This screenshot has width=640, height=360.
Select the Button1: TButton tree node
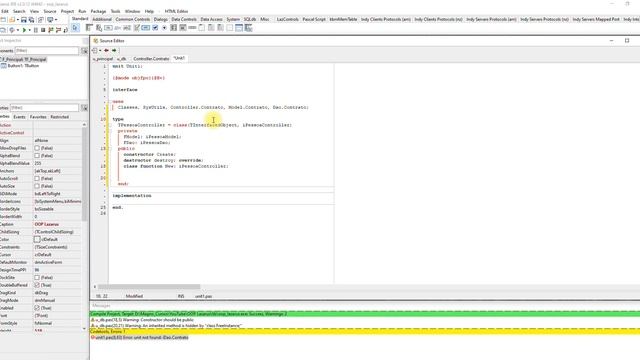click(23, 66)
